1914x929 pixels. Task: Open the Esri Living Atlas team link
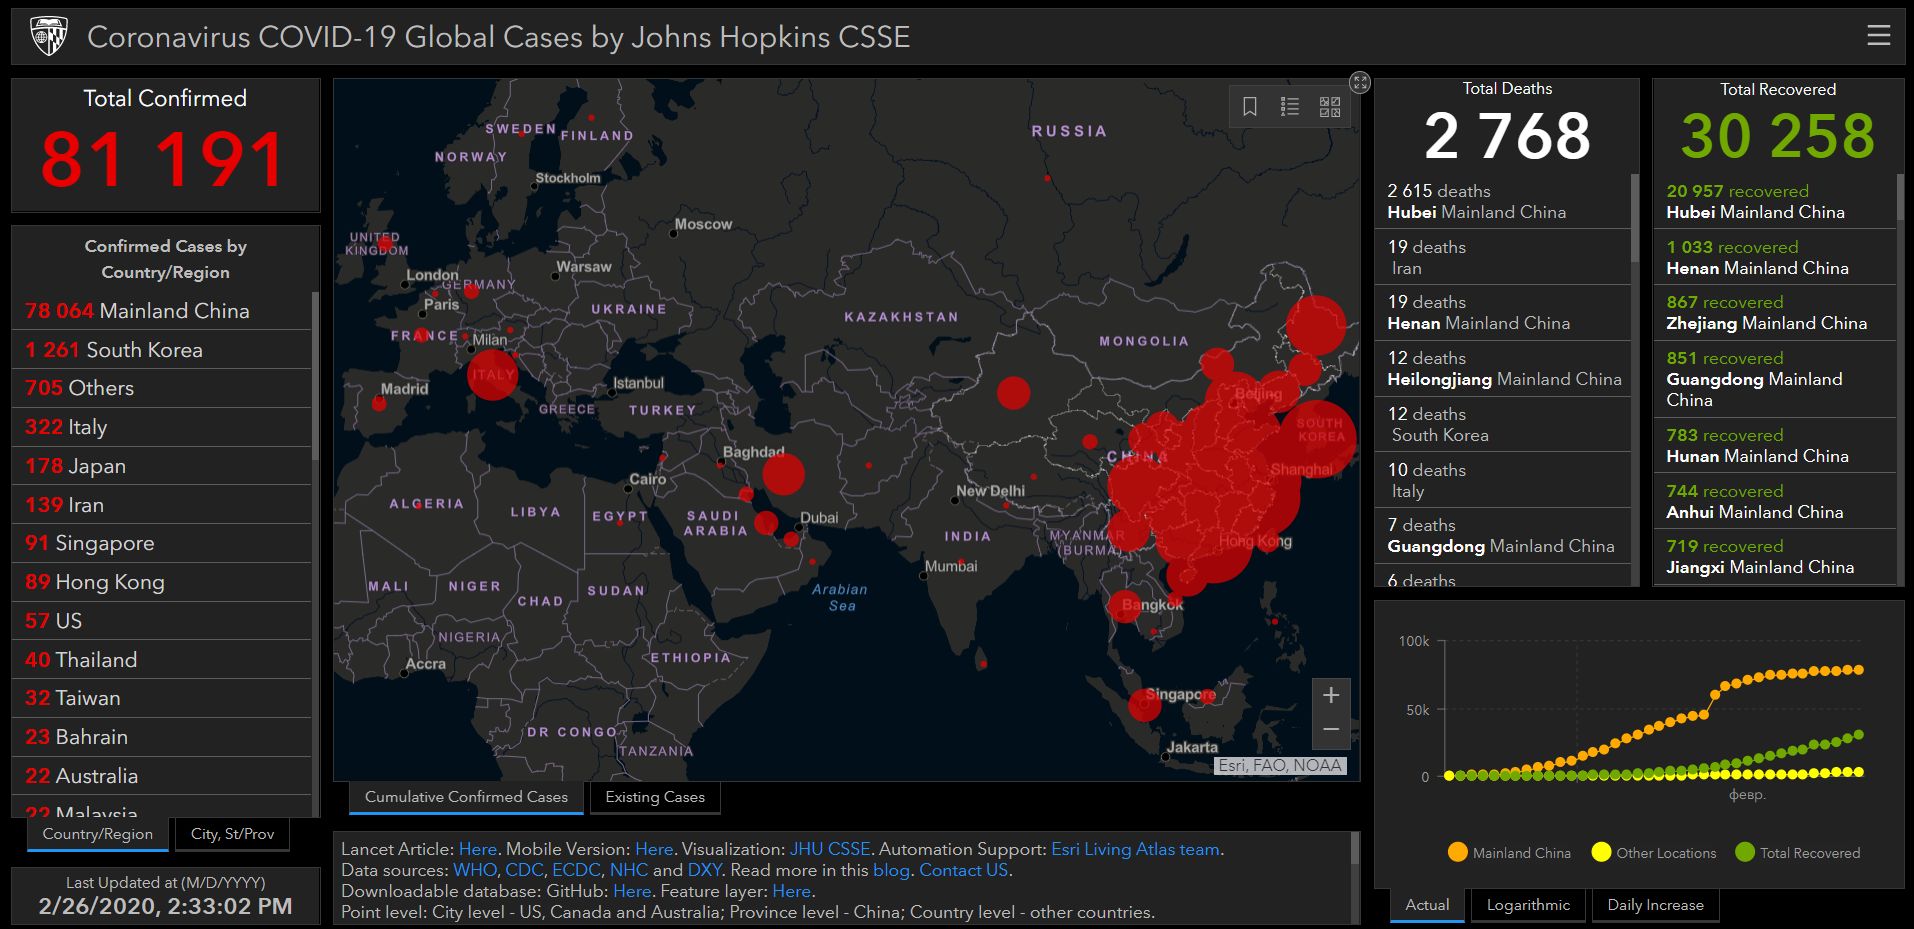(x=1135, y=849)
